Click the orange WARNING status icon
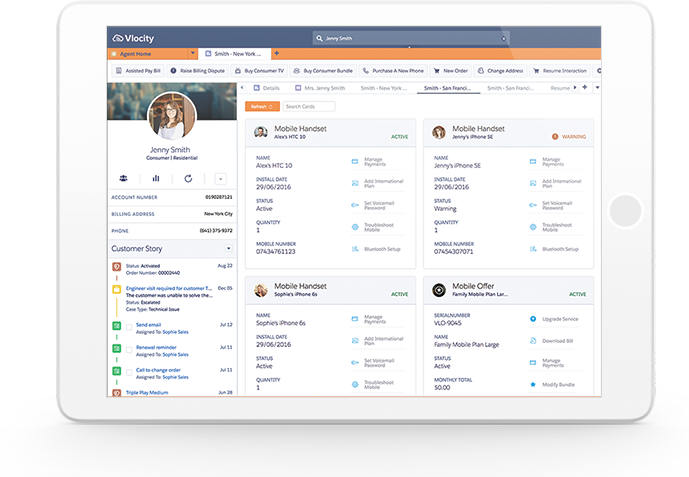 point(555,136)
